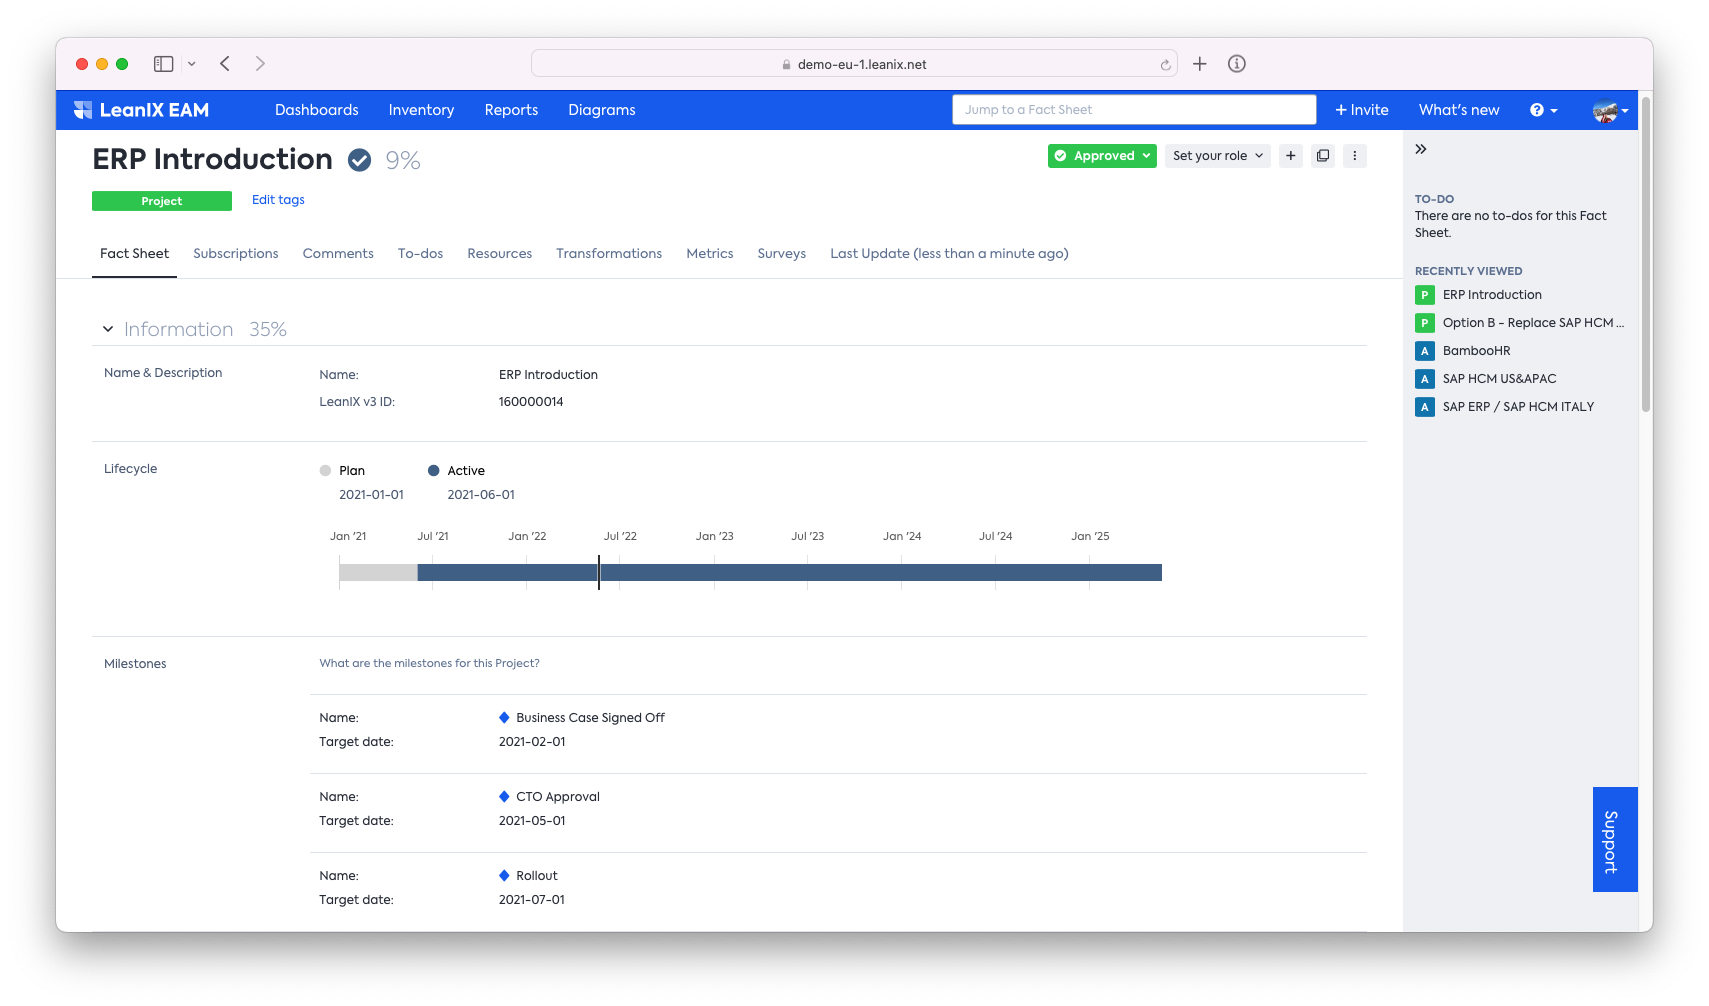The width and height of the screenshot is (1709, 1006).
Task: Switch to the Surveys tab
Action: [x=782, y=254]
